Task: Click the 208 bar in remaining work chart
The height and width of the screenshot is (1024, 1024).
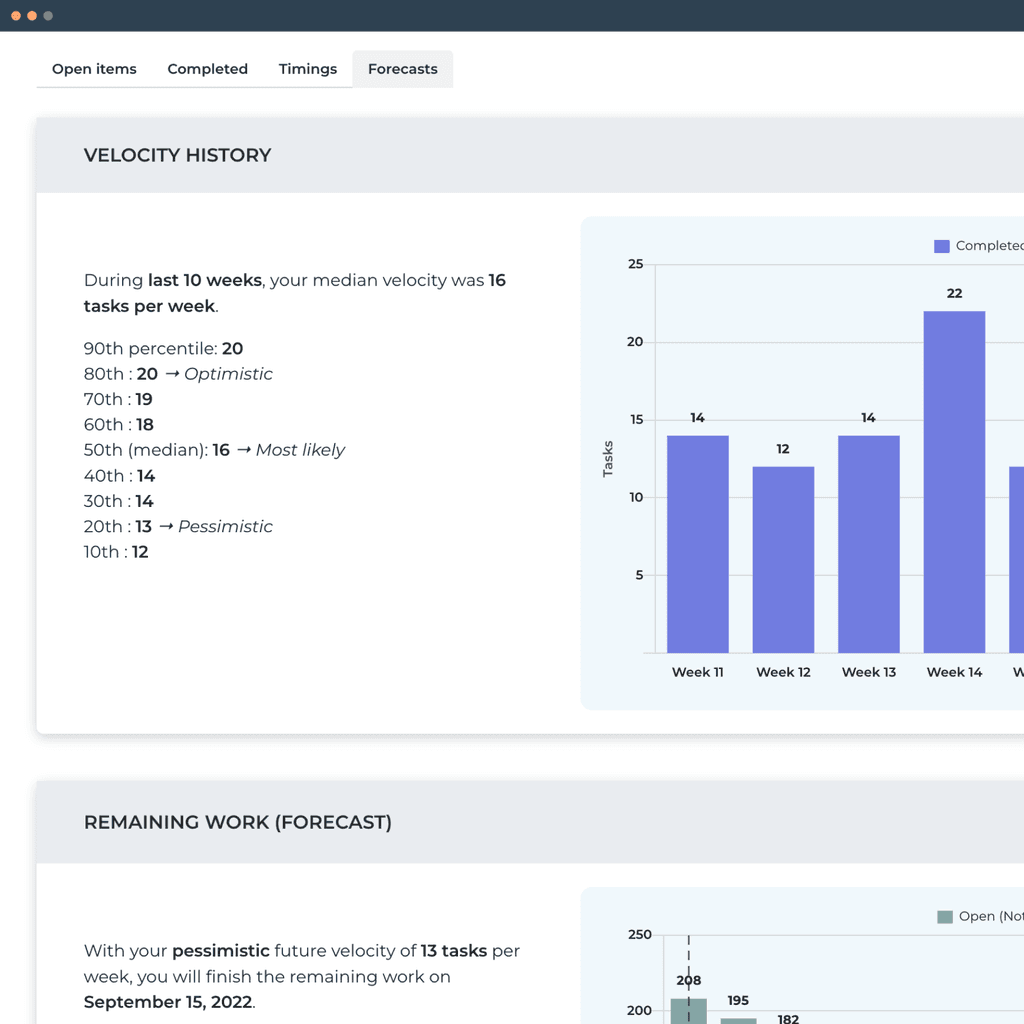Action: click(x=689, y=1014)
